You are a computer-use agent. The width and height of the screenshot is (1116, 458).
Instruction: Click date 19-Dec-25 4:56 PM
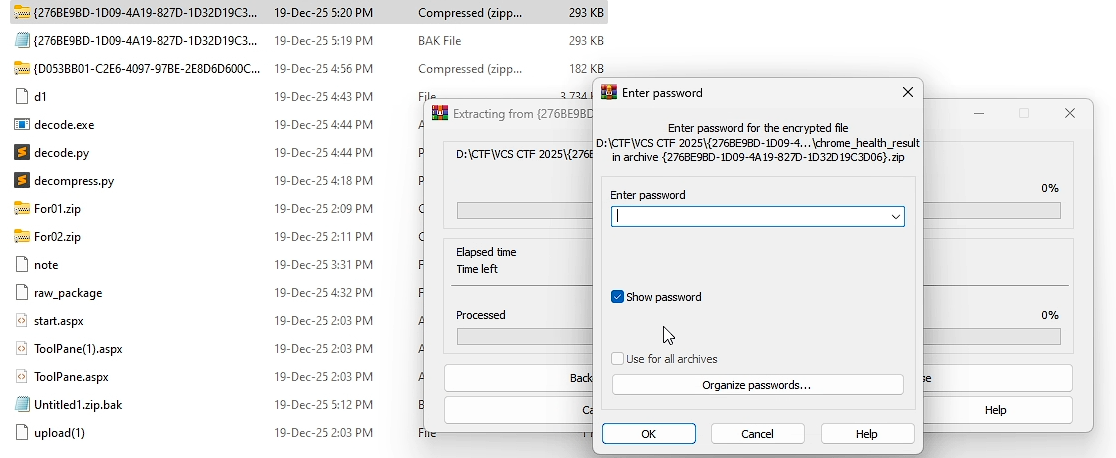323,68
